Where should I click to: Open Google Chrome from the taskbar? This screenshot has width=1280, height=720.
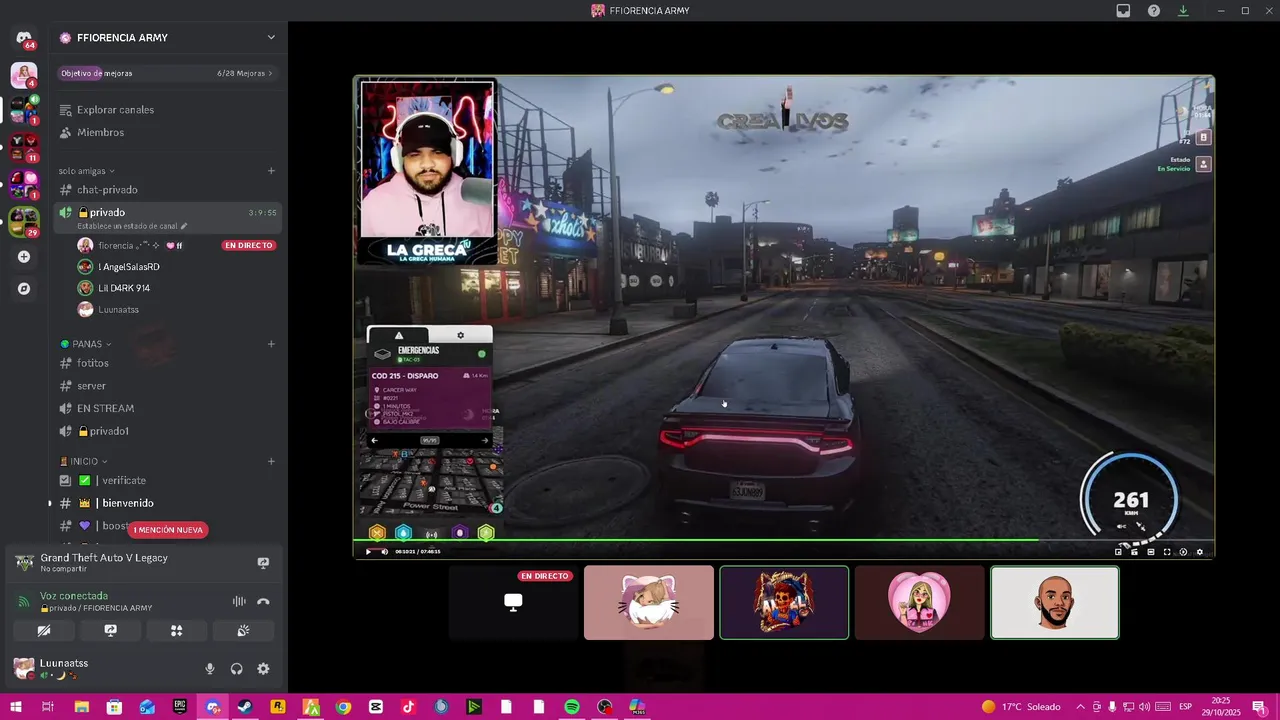click(x=343, y=707)
